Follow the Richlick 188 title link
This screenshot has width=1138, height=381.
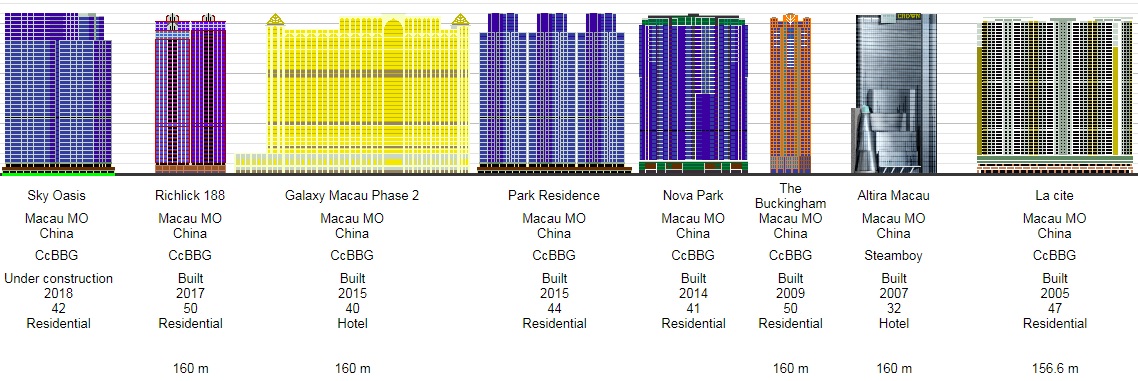[190, 195]
